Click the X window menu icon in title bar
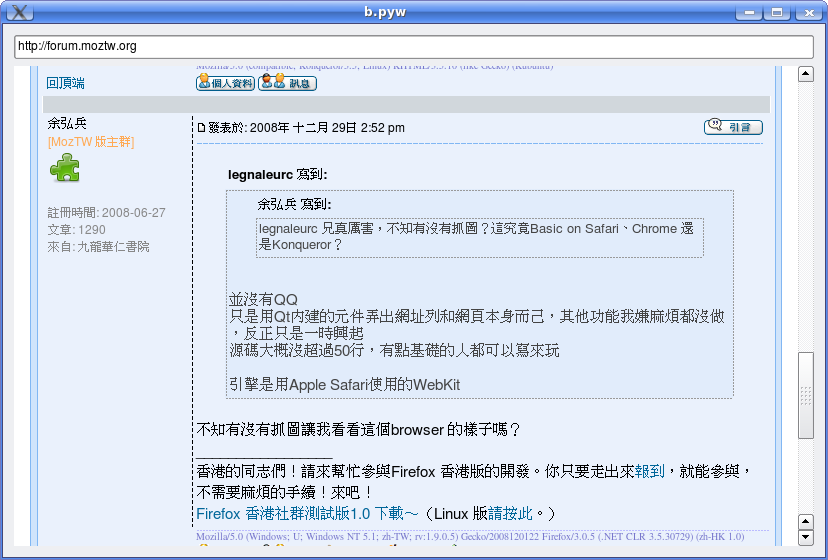828x560 pixels. pyautogui.click(x=20, y=12)
